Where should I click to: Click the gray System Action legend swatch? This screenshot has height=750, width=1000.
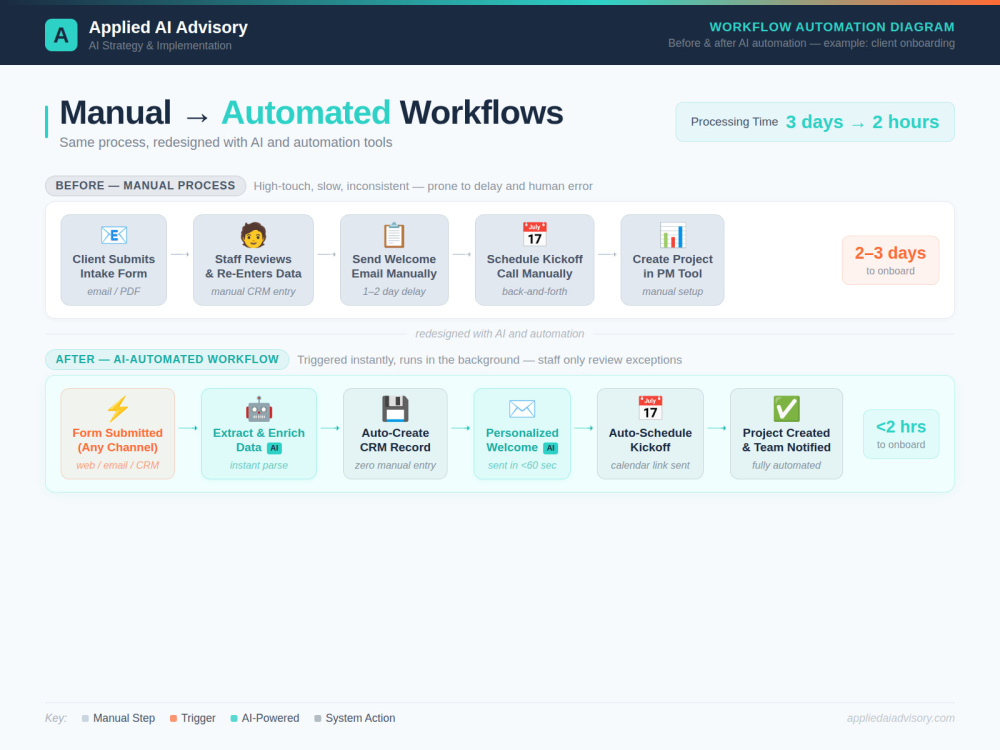pyautogui.click(x=318, y=719)
